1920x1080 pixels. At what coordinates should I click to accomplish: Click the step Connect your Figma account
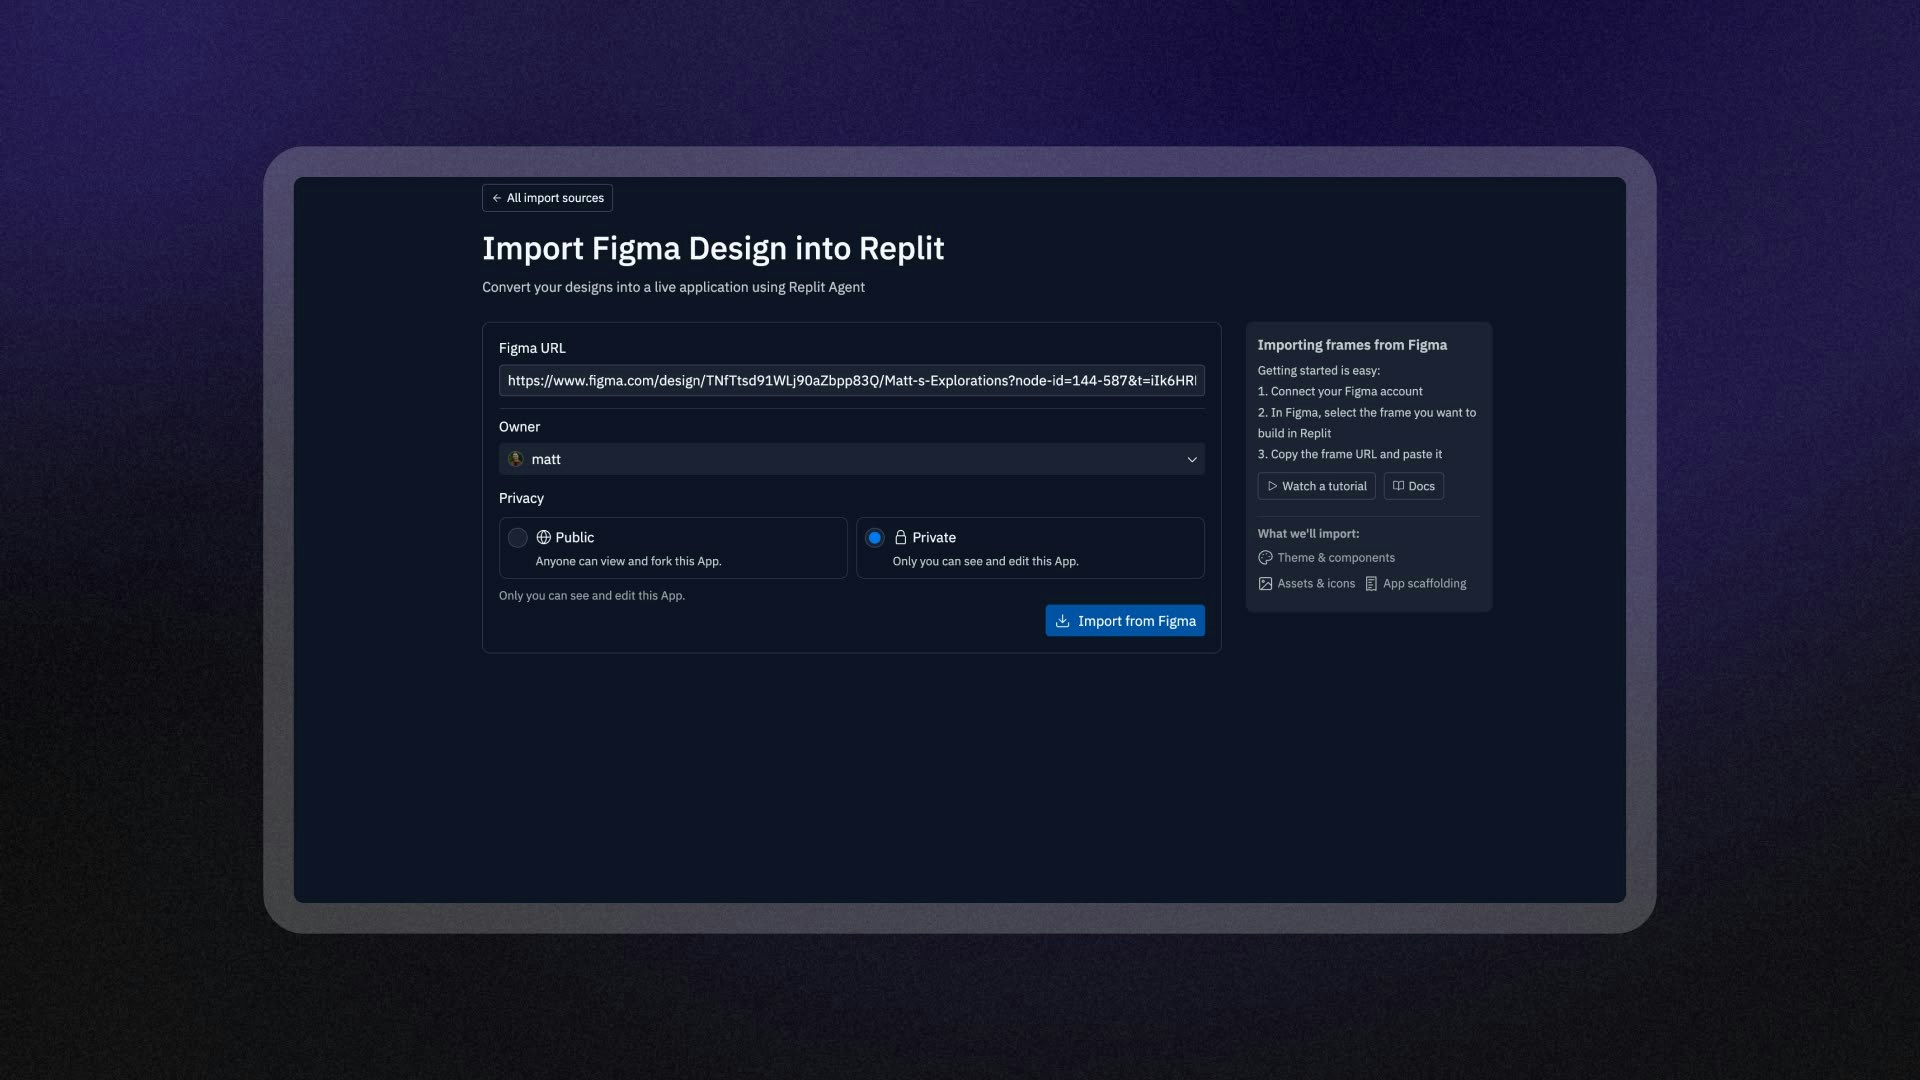click(x=1340, y=392)
